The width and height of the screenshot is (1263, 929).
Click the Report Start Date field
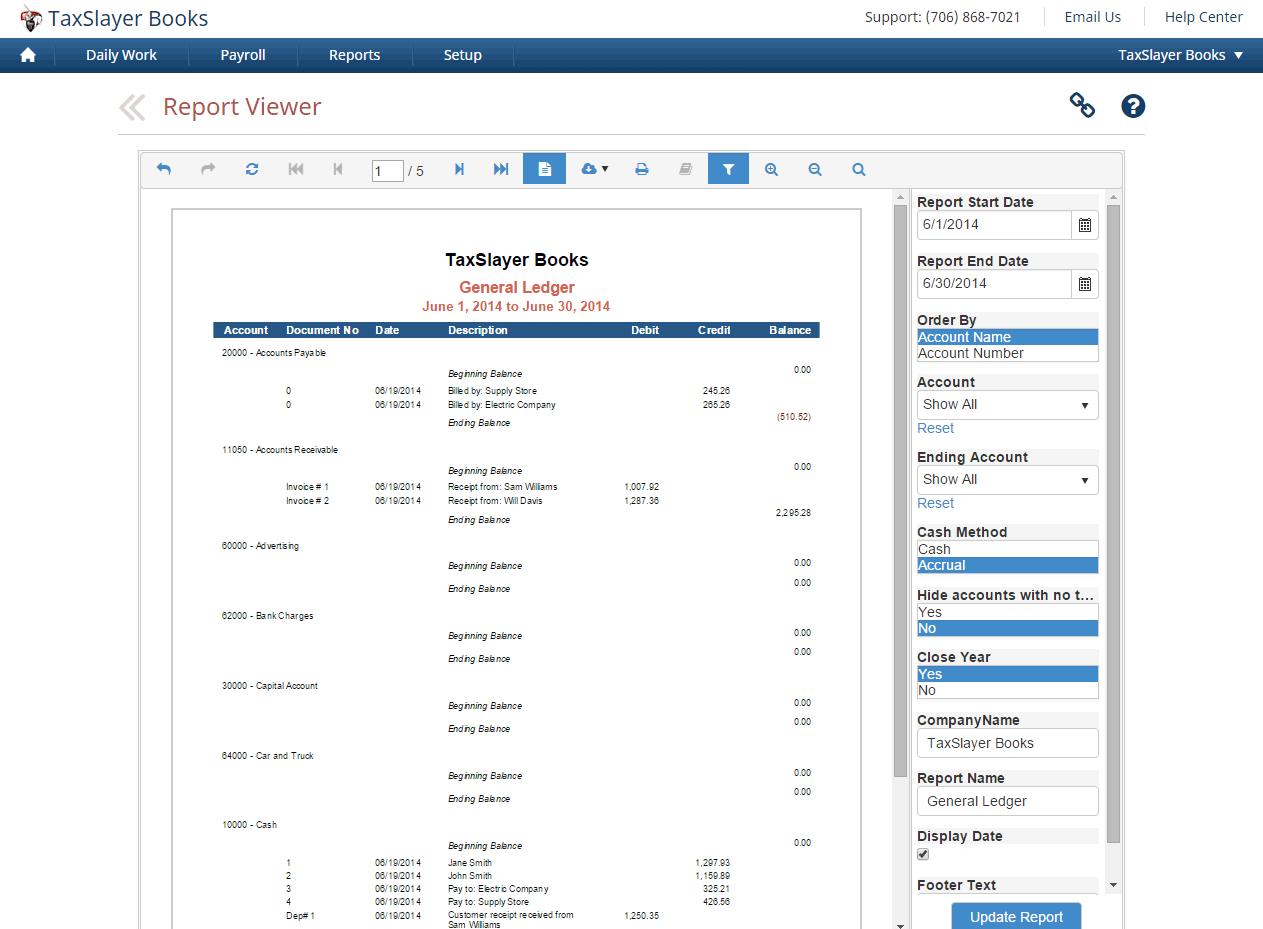(x=995, y=225)
